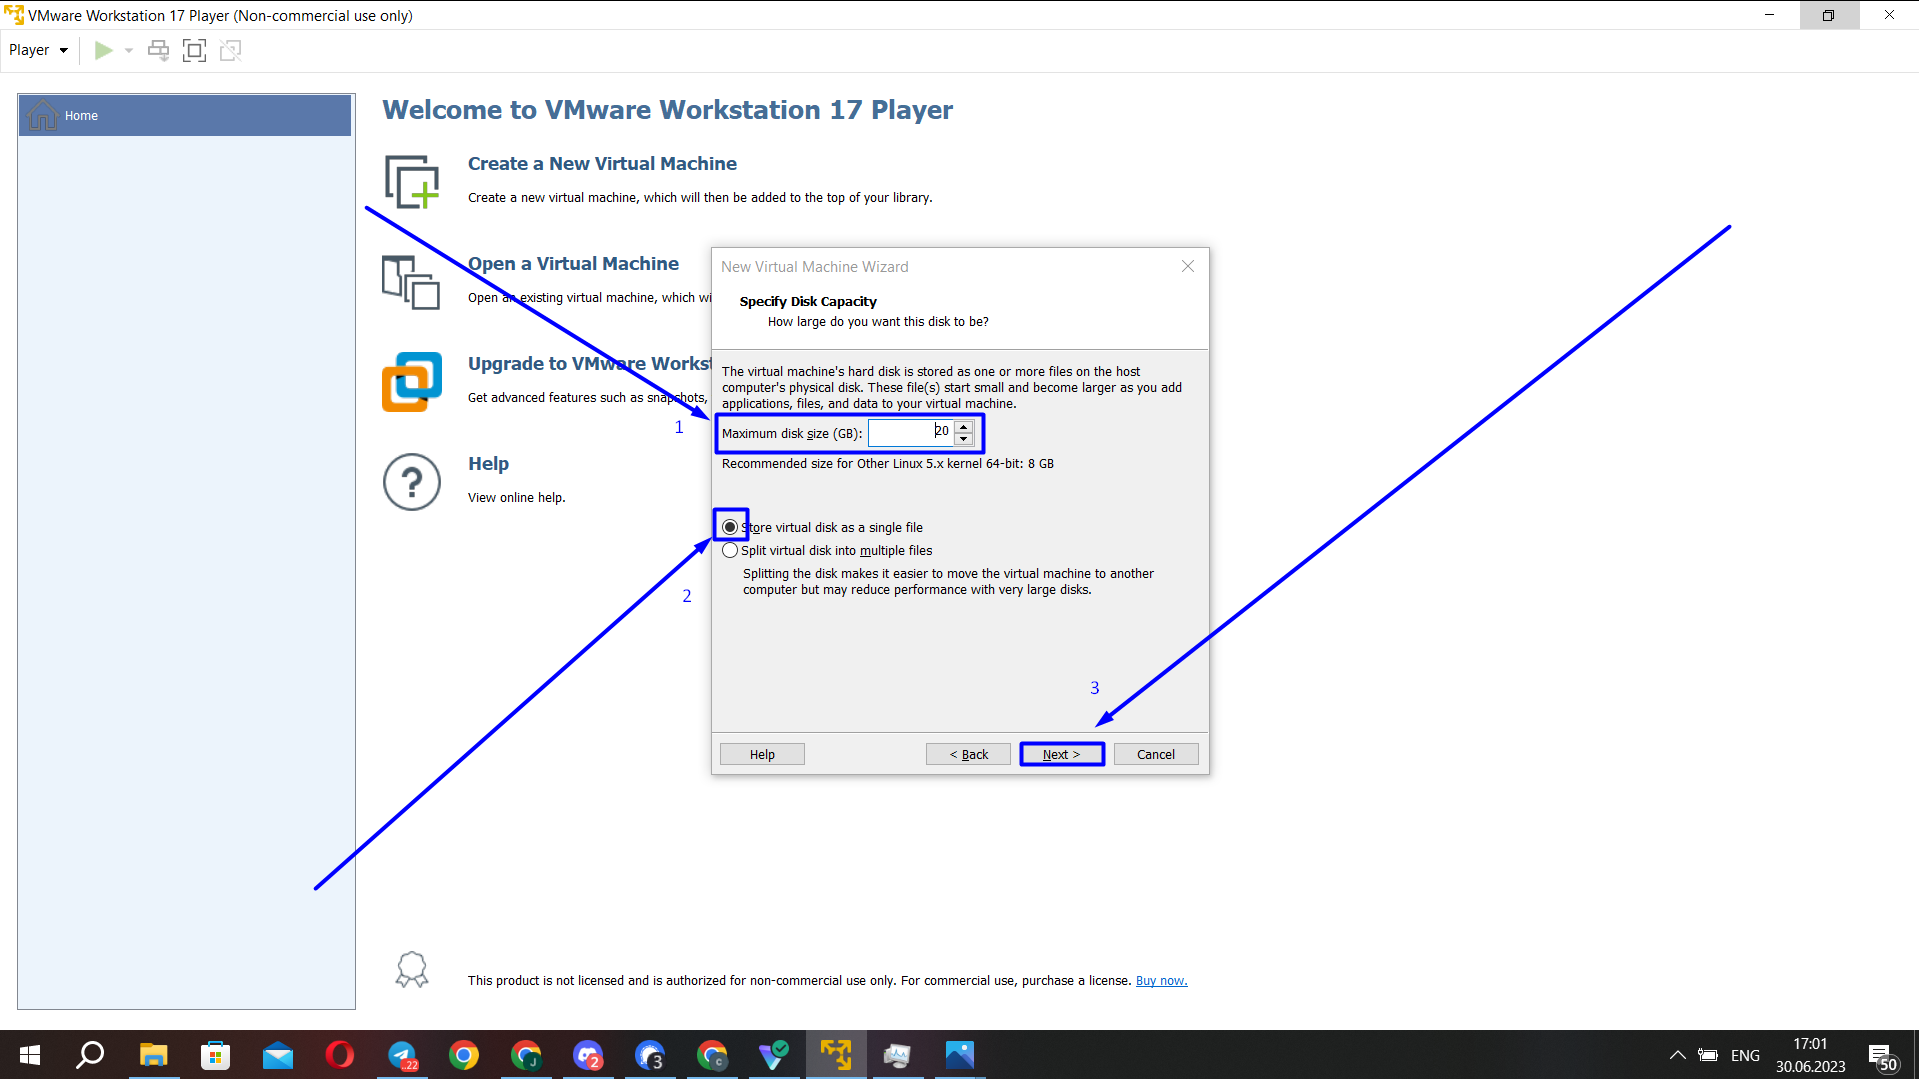
Task: Select Store virtual disk as a single file
Action: (730, 527)
